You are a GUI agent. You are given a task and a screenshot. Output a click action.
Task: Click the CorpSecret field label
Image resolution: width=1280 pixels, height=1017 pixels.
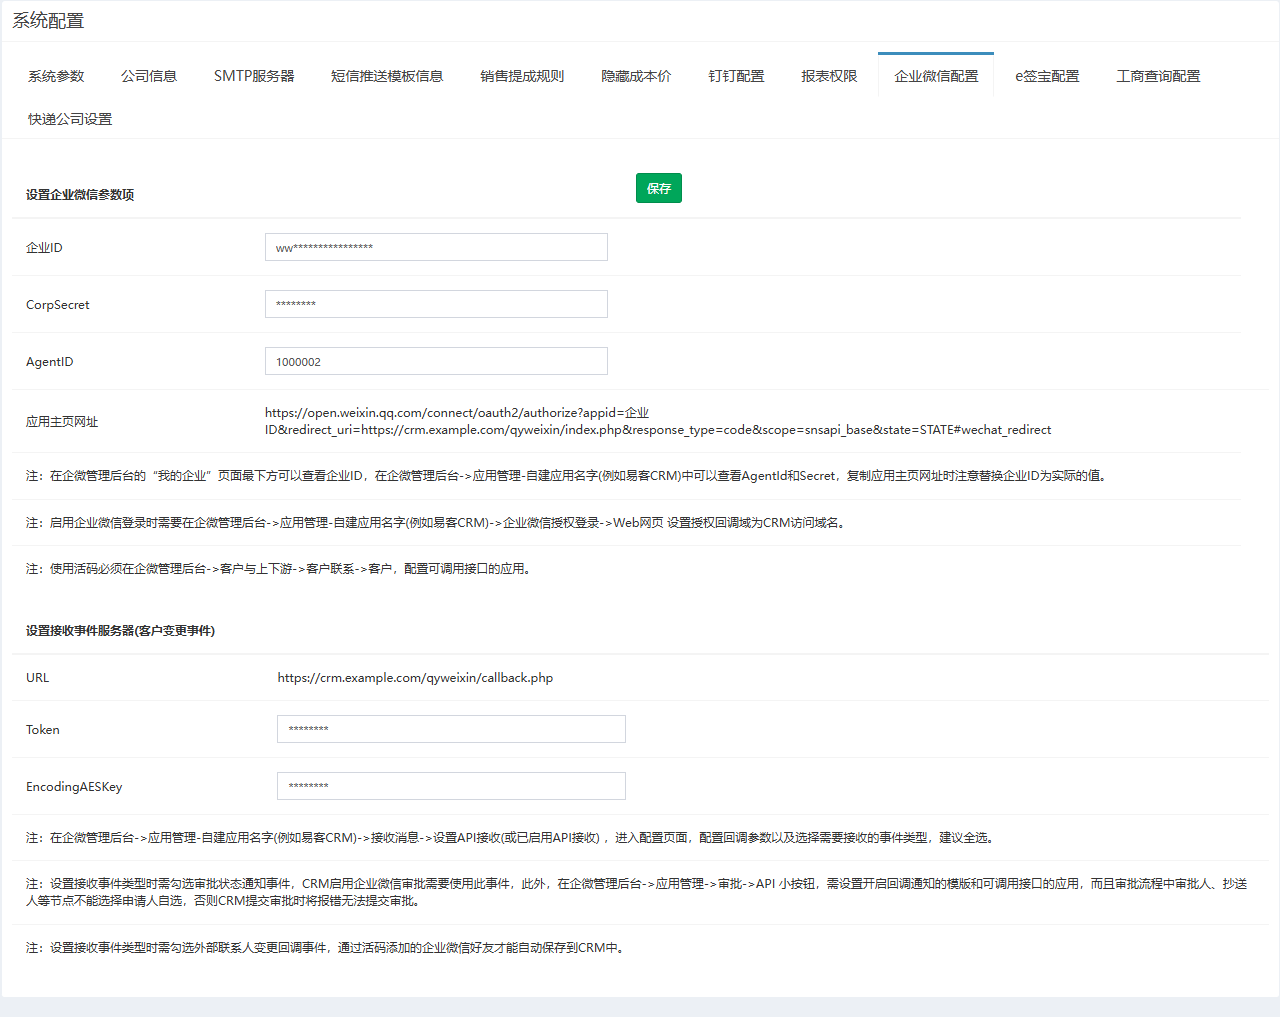pyautogui.click(x=58, y=305)
